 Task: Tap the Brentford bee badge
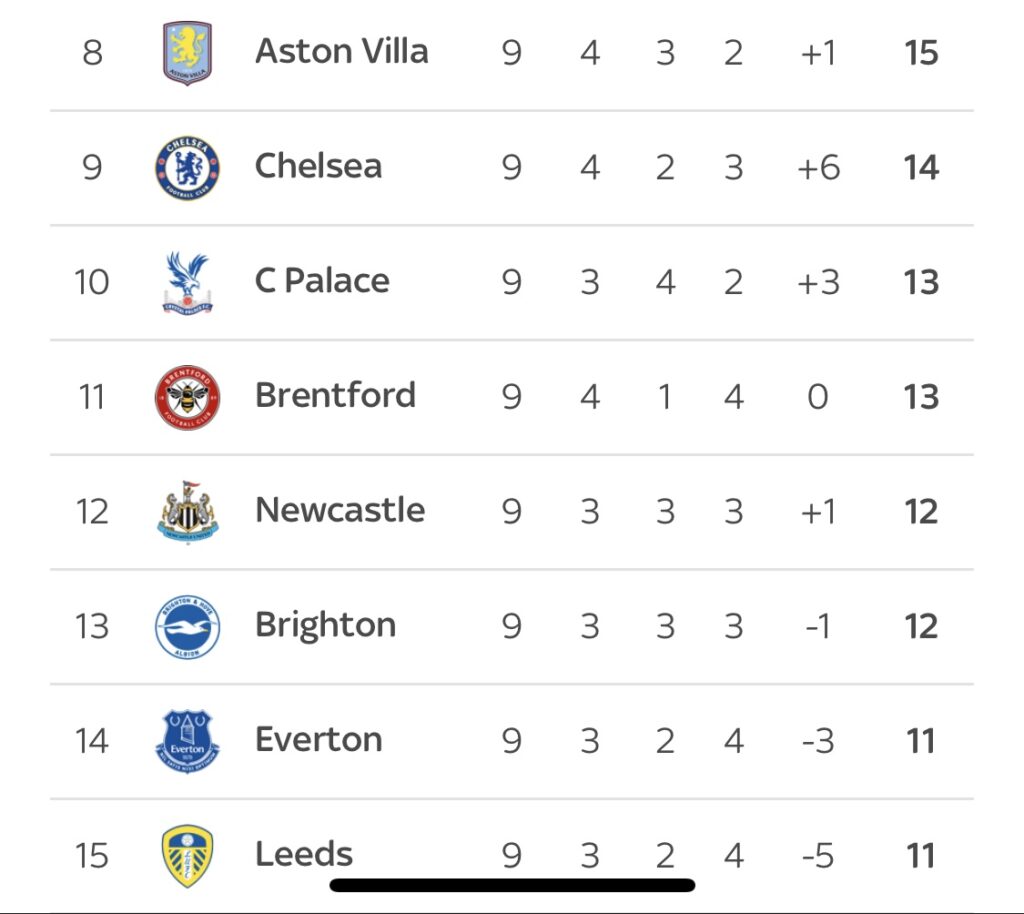coord(188,397)
